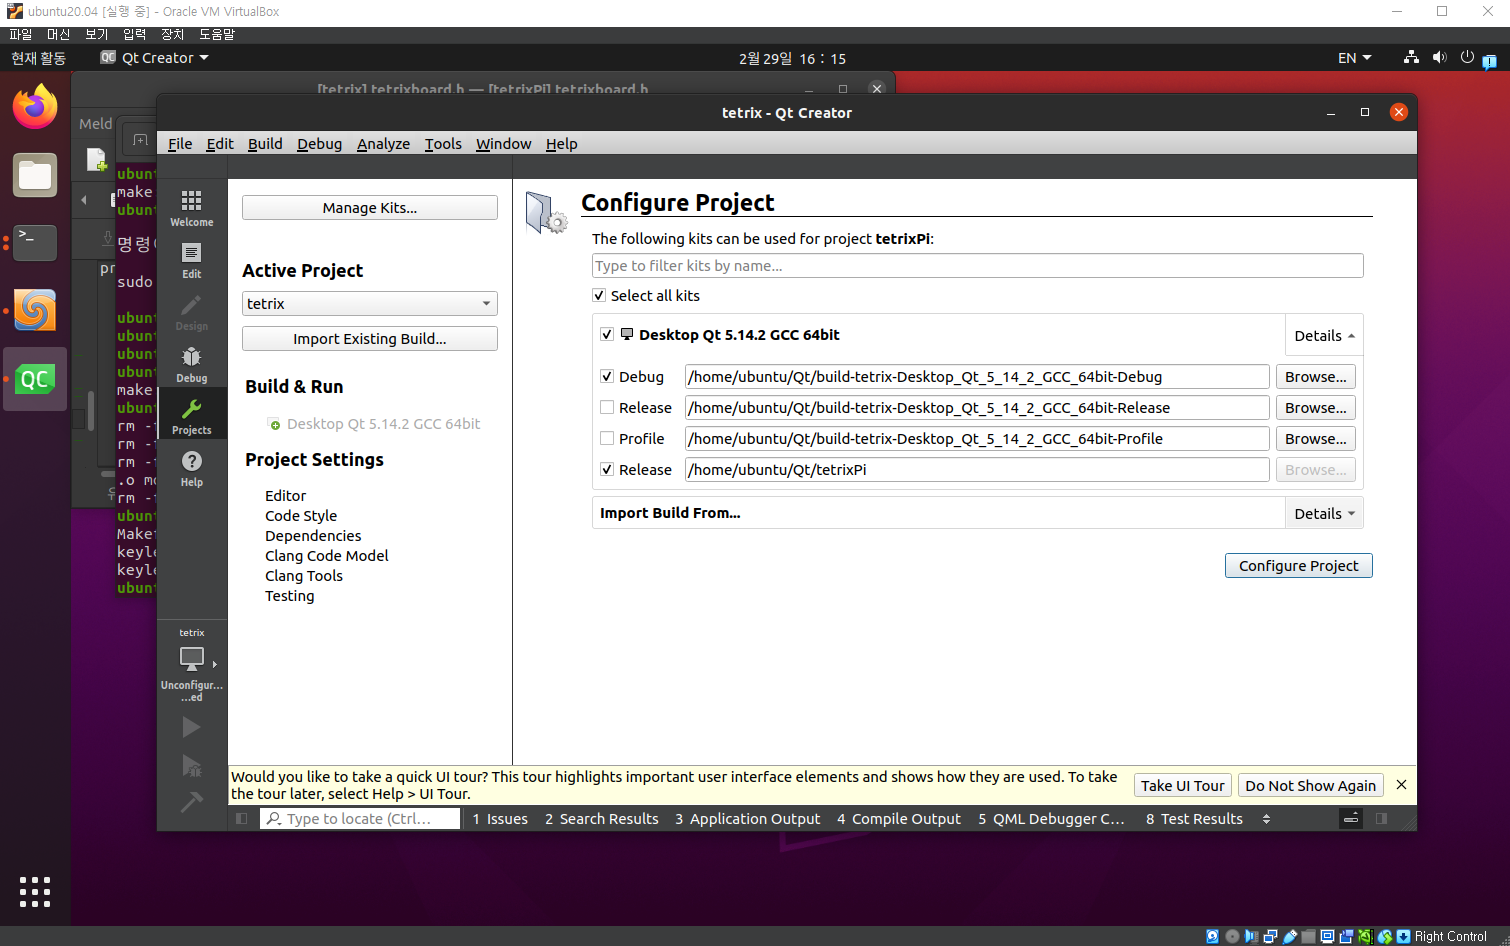The width and height of the screenshot is (1510, 946).
Task: Click the Debug build path field
Action: [x=977, y=376]
